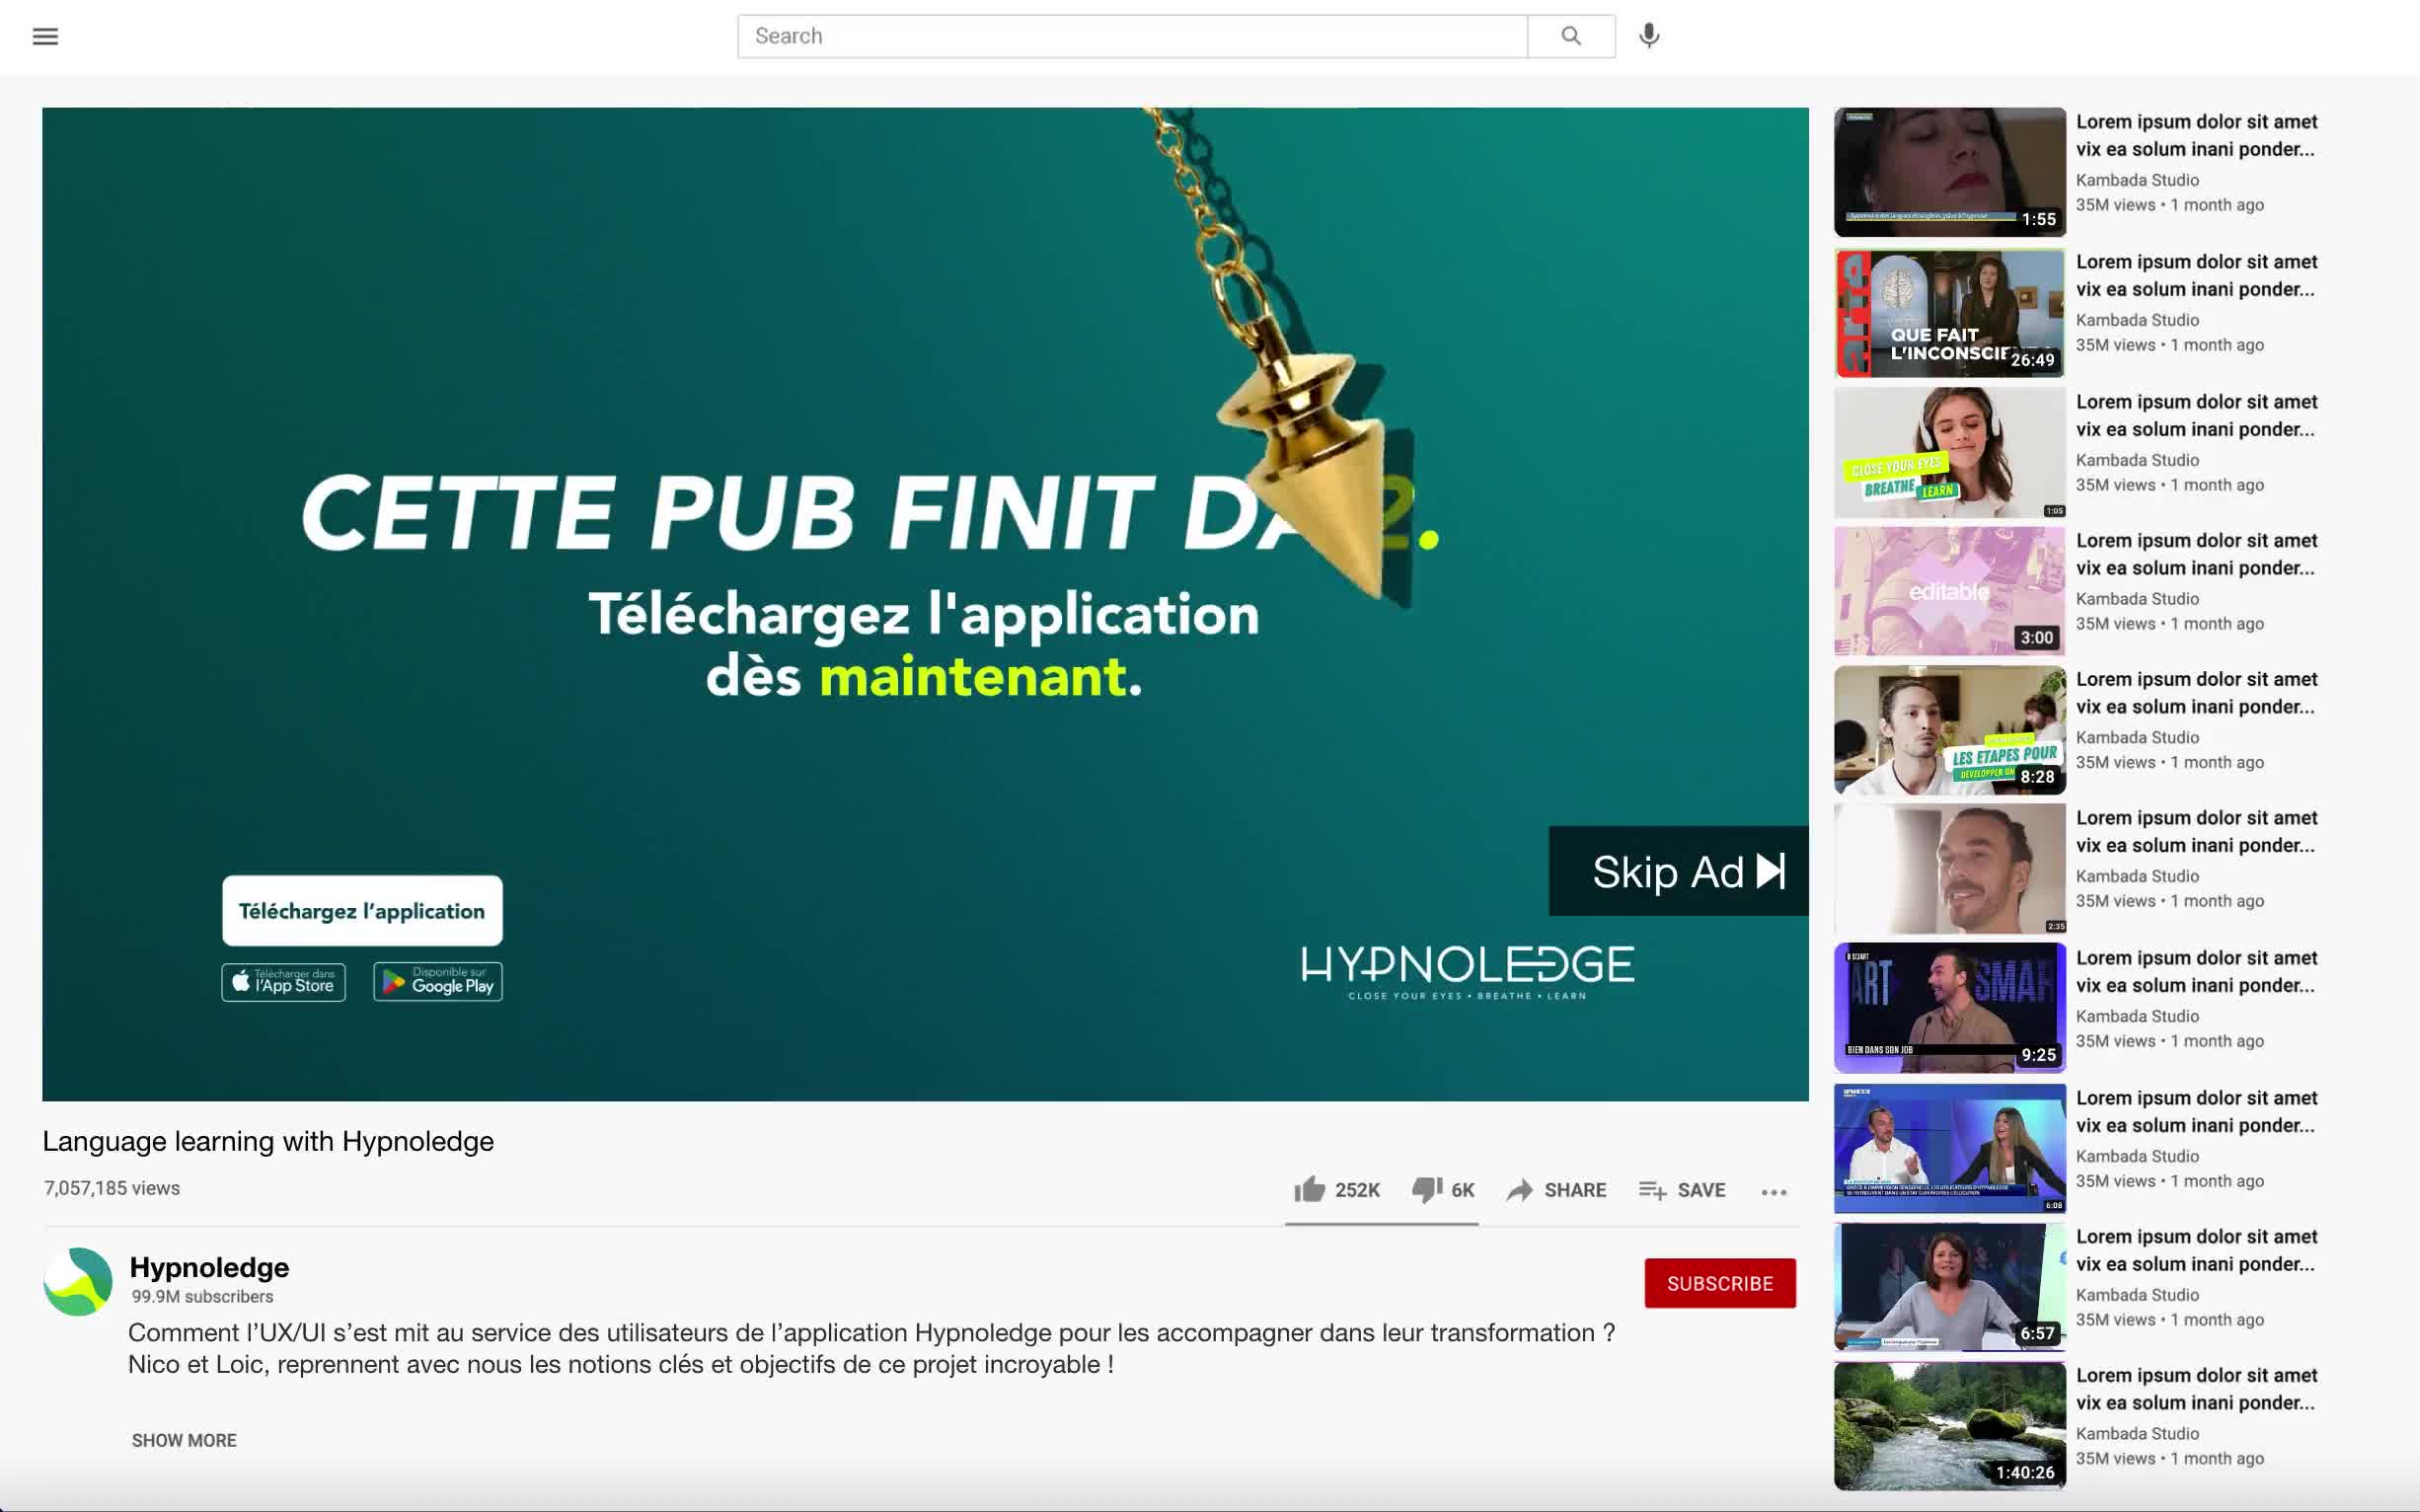The height and width of the screenshot is (1512, 2420).
Task: Dislike the video with thumbs down
Action: click(x=1427, y=1189)
